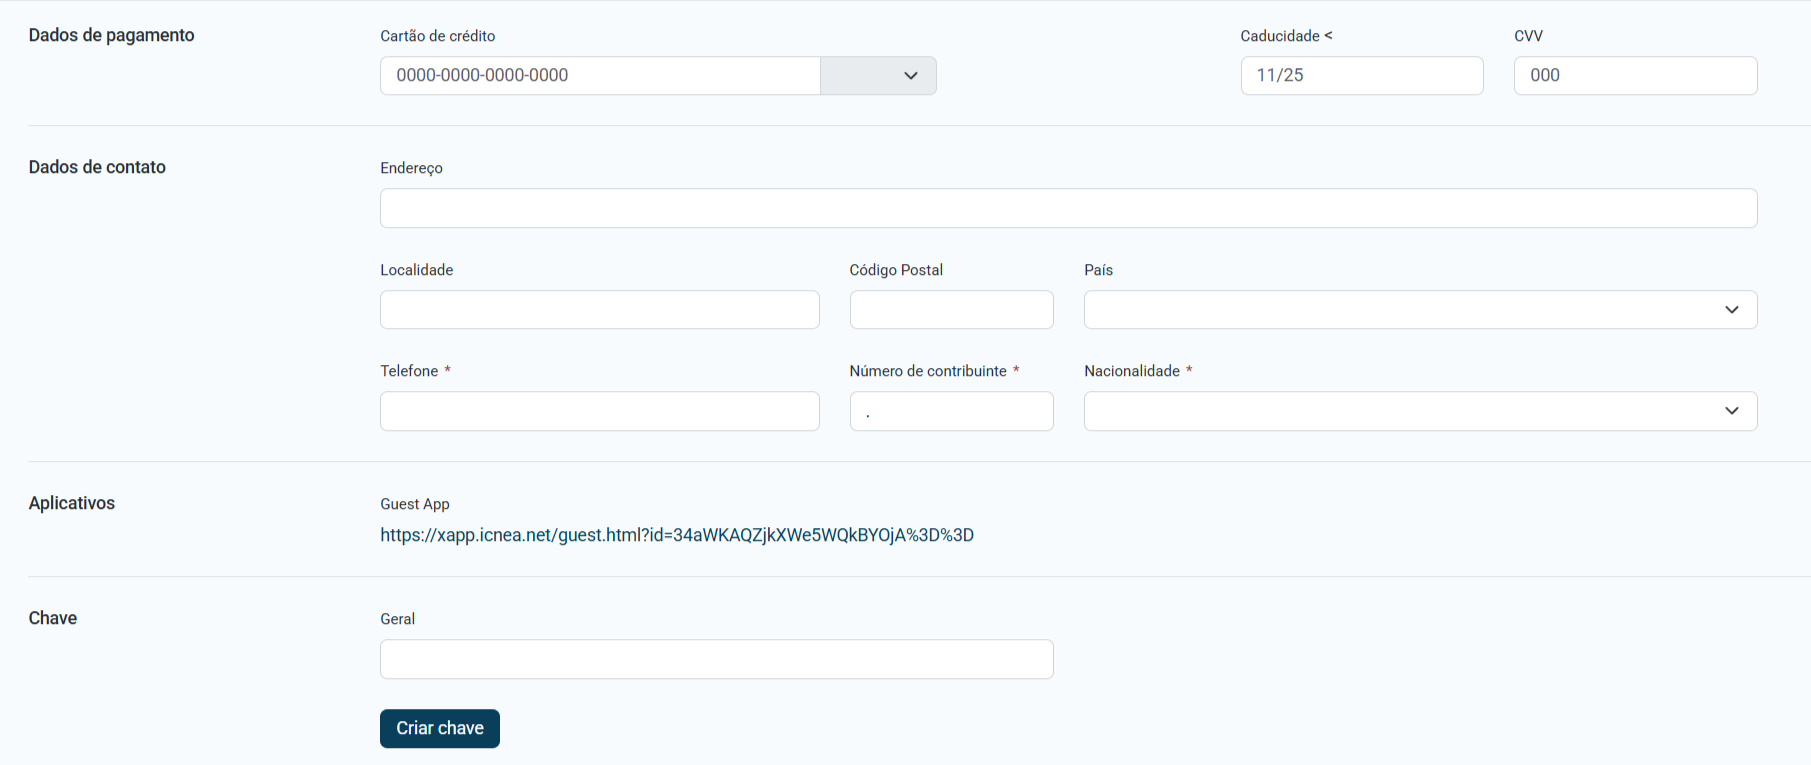Click the Cartão de crédito label
Image resolution: width=1811 pixels, height=765 pixels.
coord(438,36)
